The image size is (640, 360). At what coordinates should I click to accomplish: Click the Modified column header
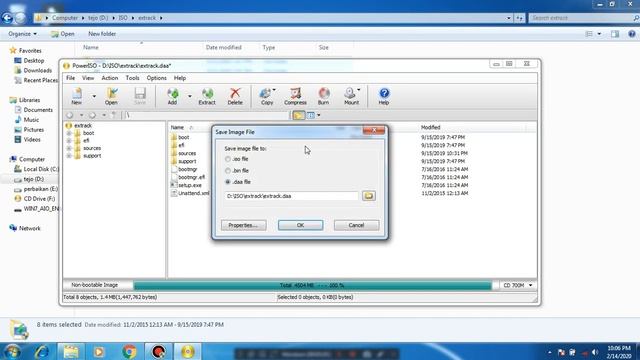point(431,127)
